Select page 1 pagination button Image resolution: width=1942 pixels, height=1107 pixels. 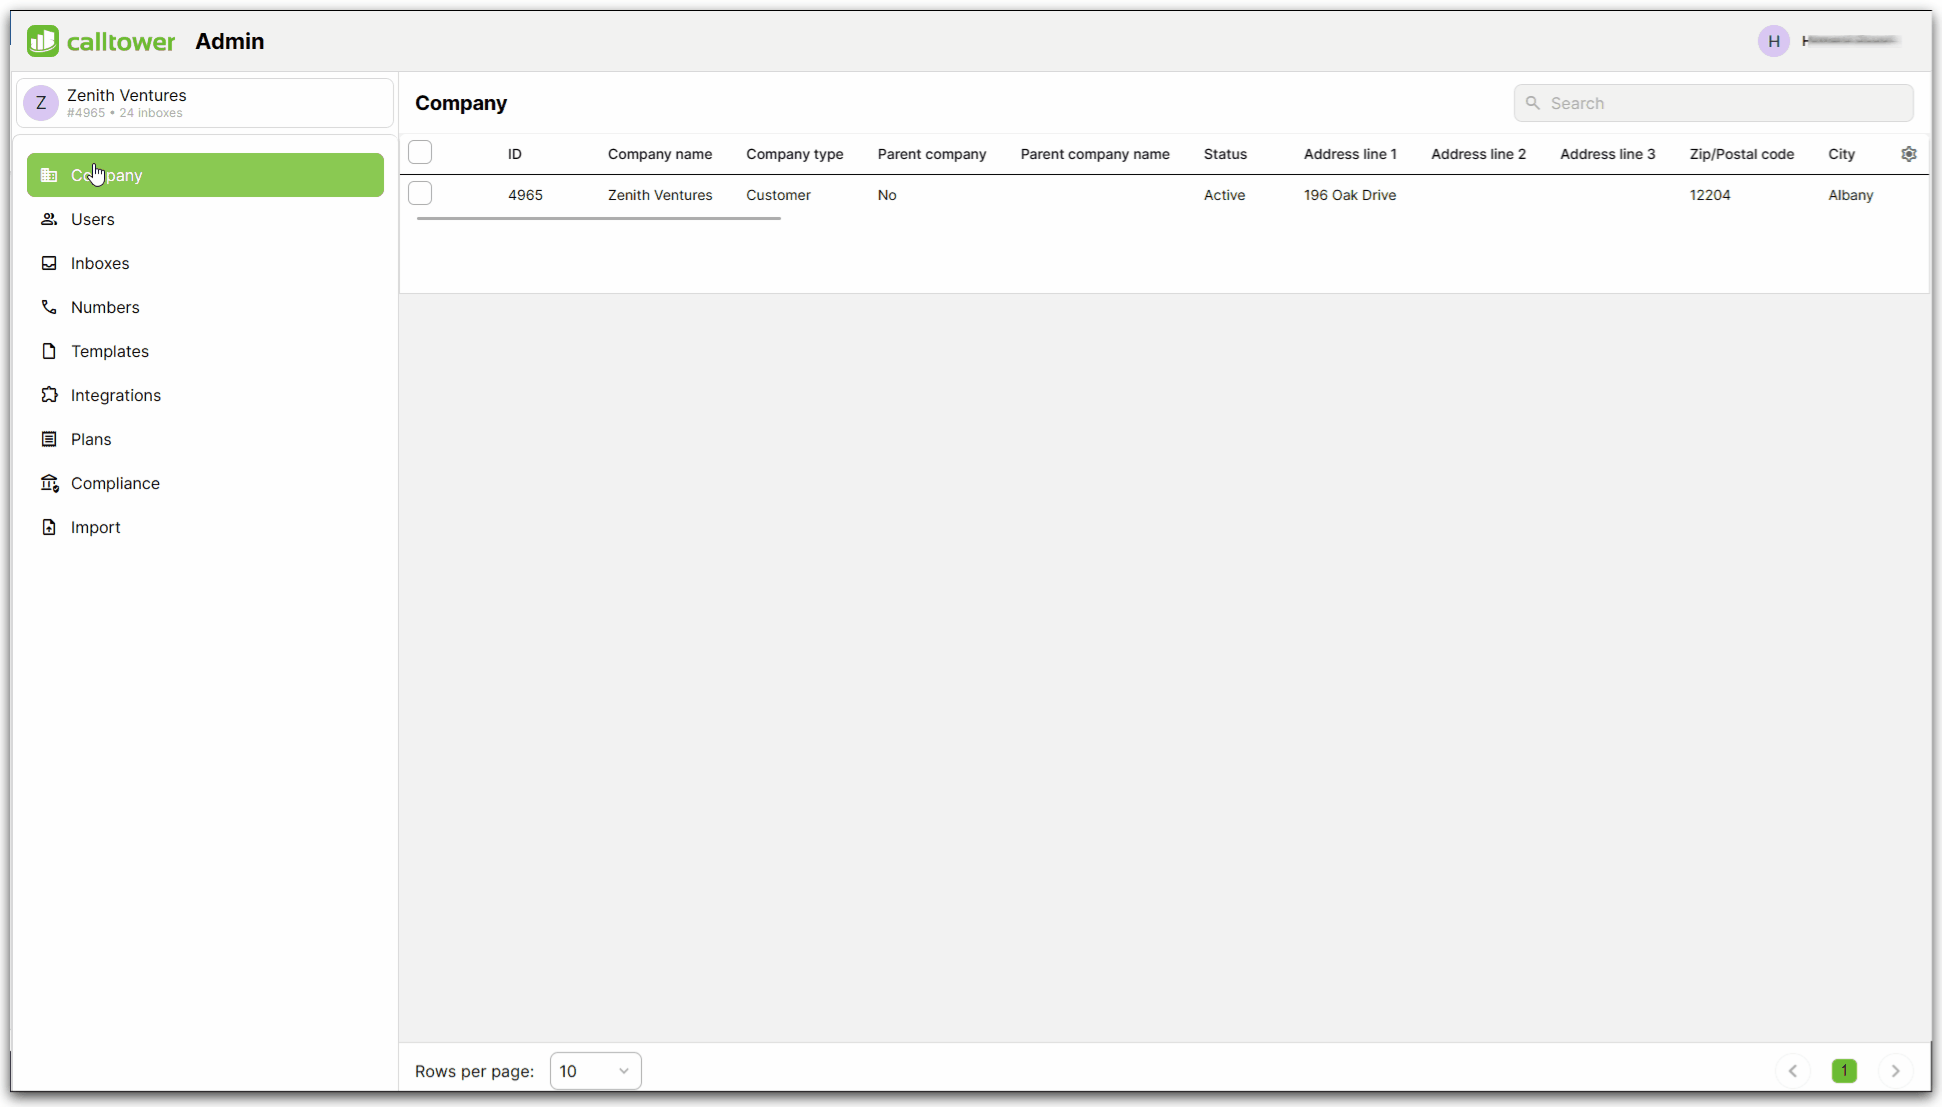click(1845, 1070)
